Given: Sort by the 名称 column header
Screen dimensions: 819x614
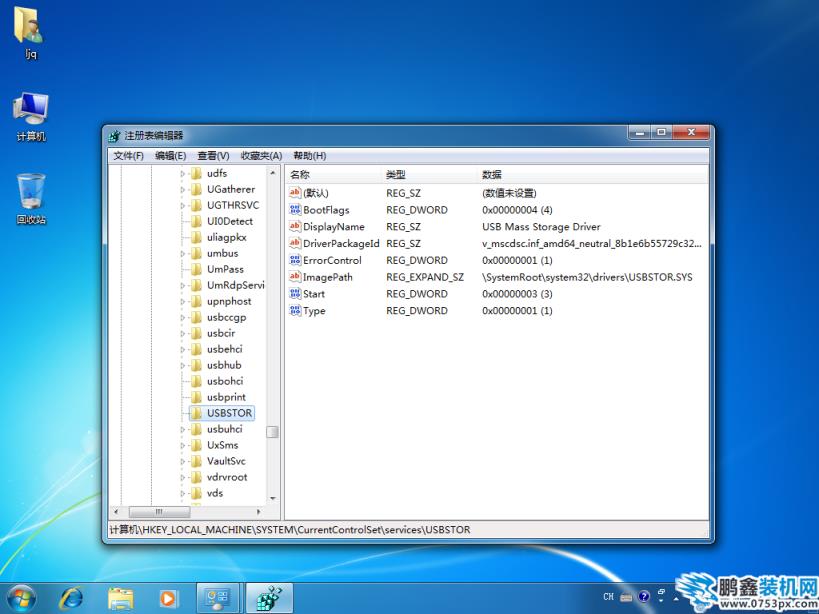Looking at the screenshot, I should coord(334,174).
